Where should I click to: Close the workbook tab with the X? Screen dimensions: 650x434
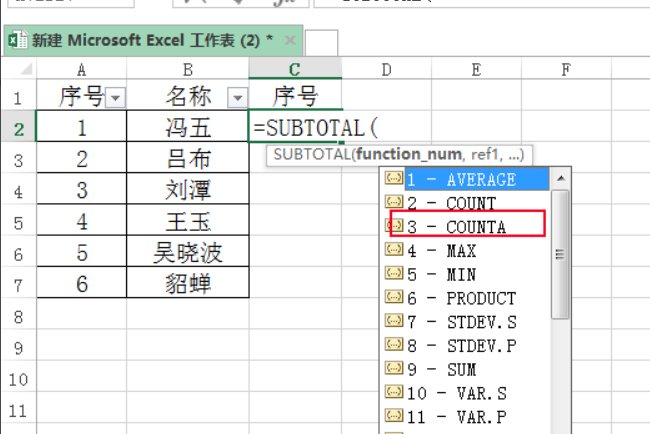[290, 40]
